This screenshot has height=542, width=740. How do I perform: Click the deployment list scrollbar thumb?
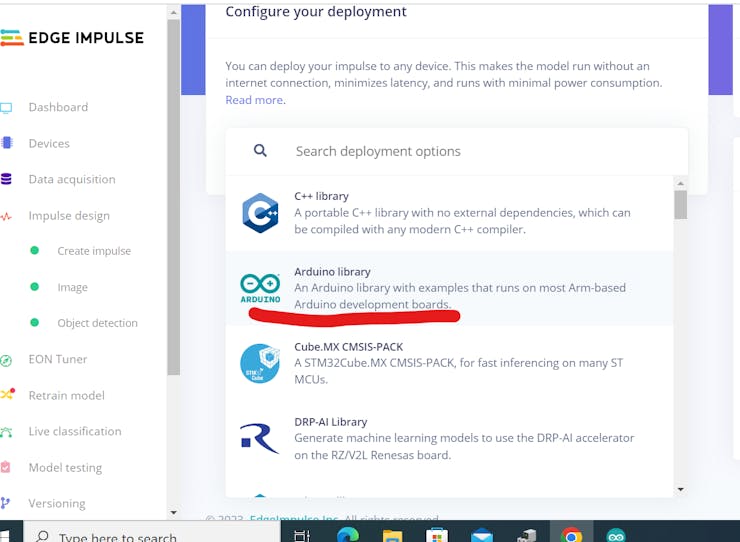[681, 205]
